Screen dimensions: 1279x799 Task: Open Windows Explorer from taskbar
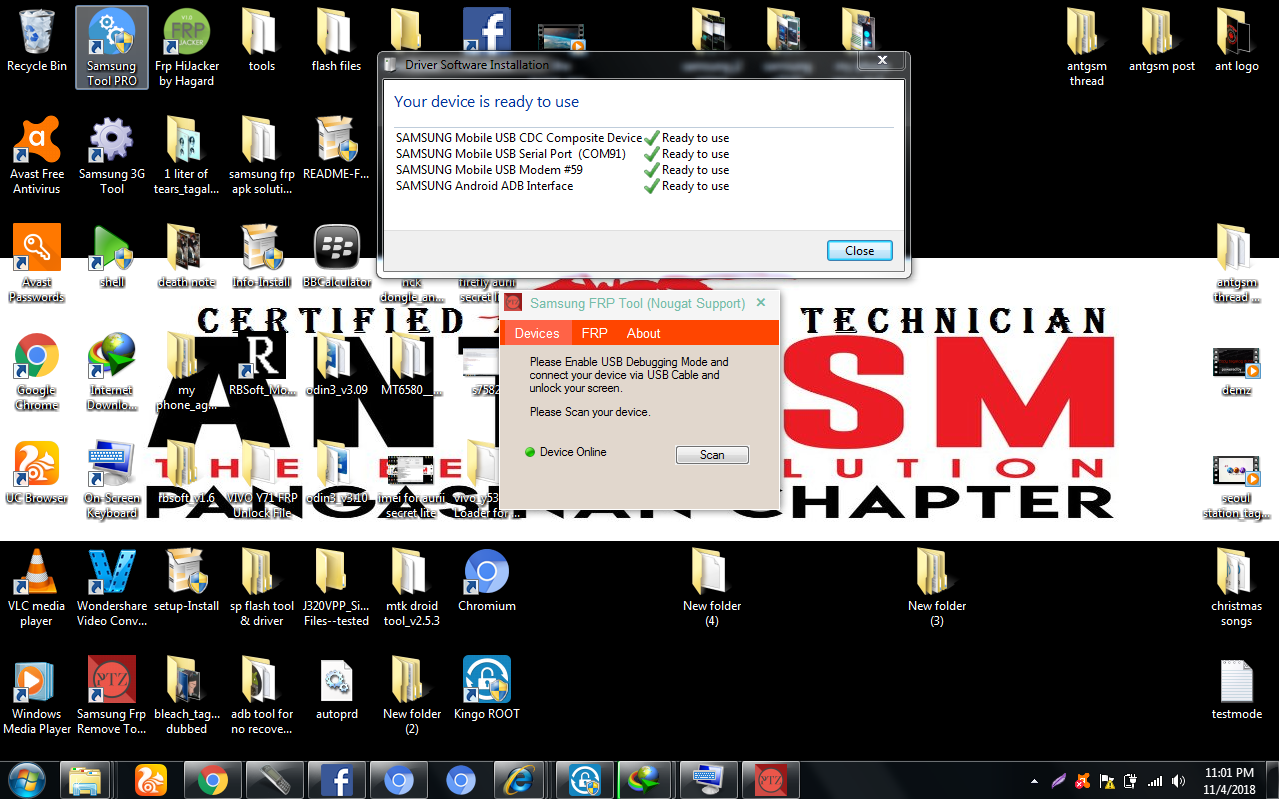coord(85,779)
